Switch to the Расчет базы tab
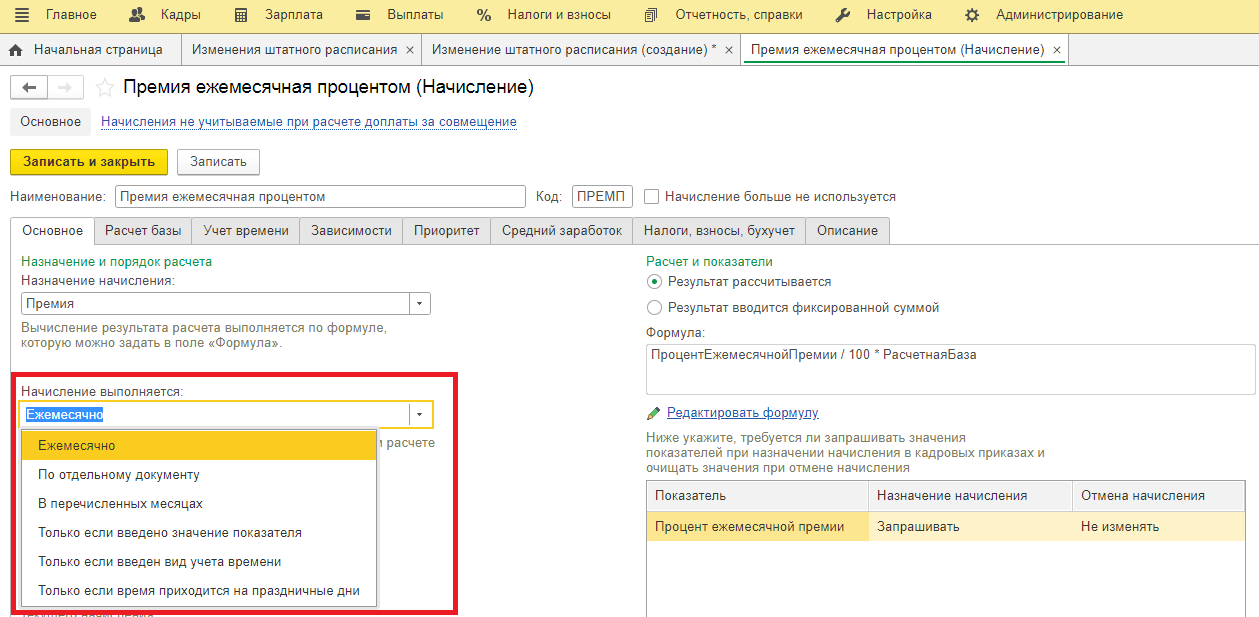 point(143,231)
